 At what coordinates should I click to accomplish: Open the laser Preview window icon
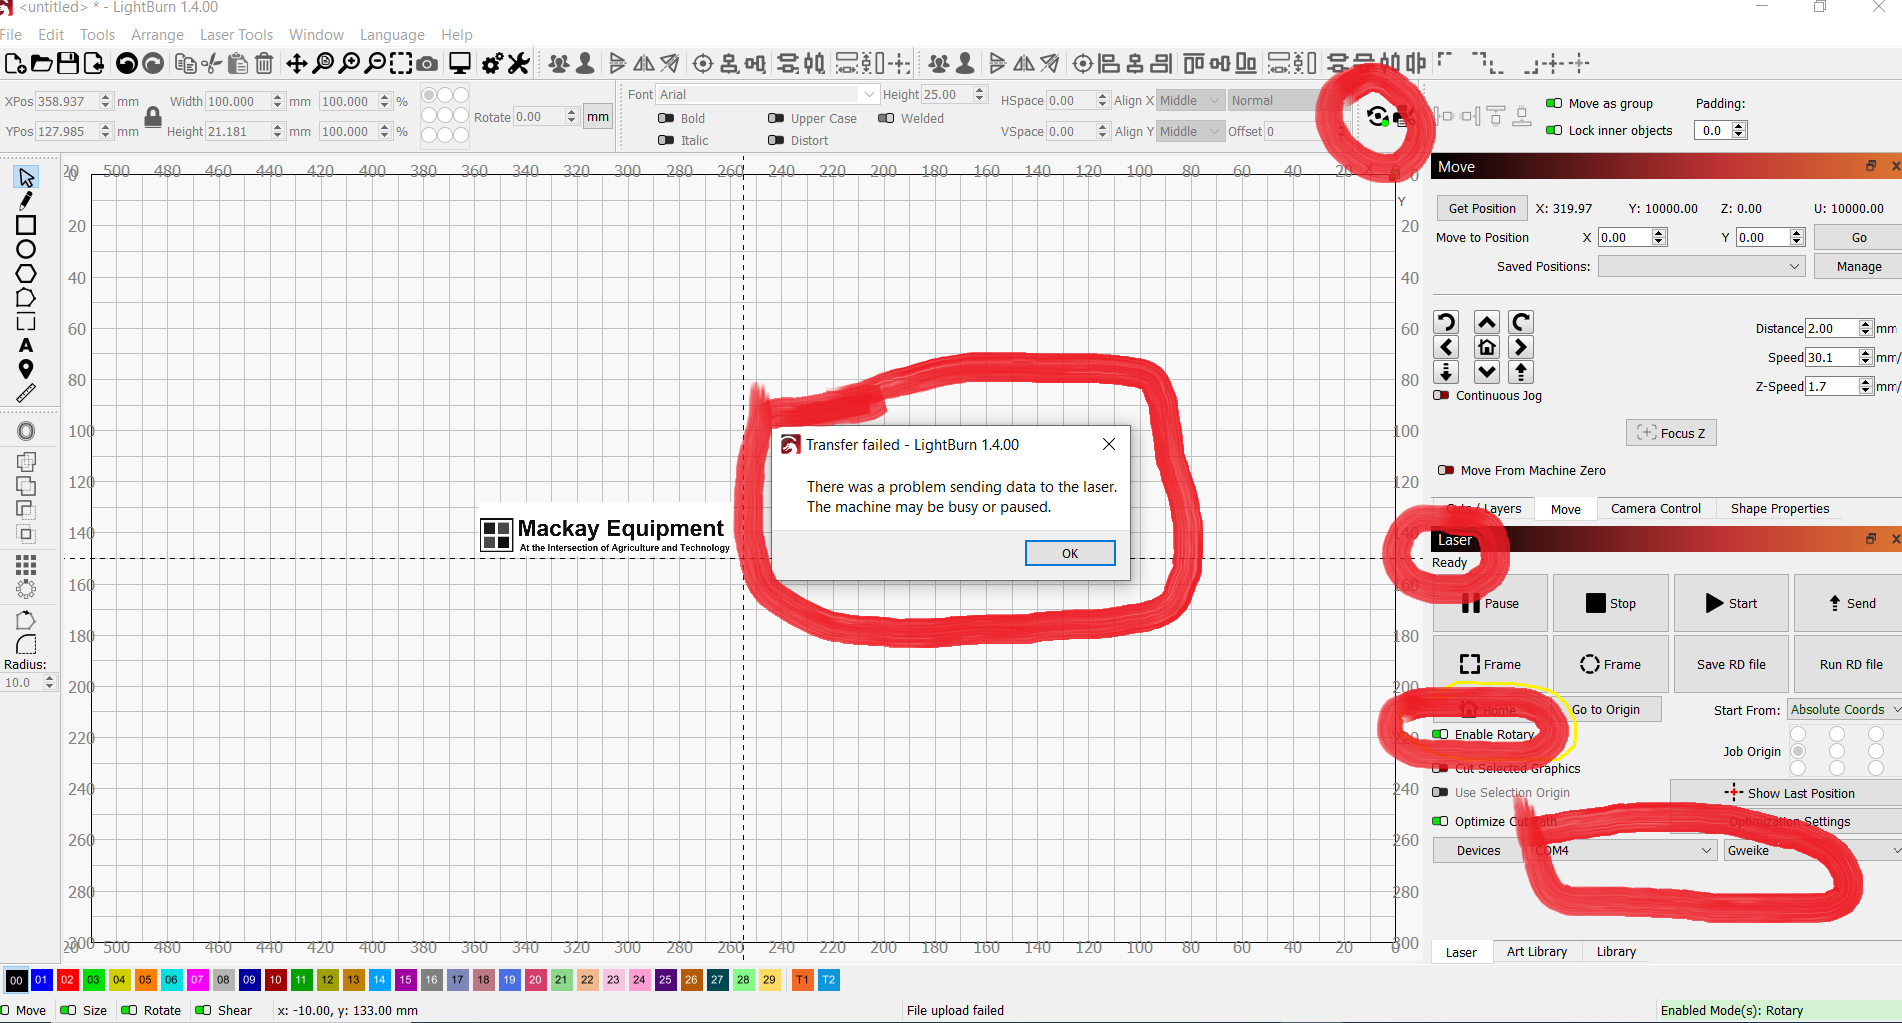pos(458,62)
